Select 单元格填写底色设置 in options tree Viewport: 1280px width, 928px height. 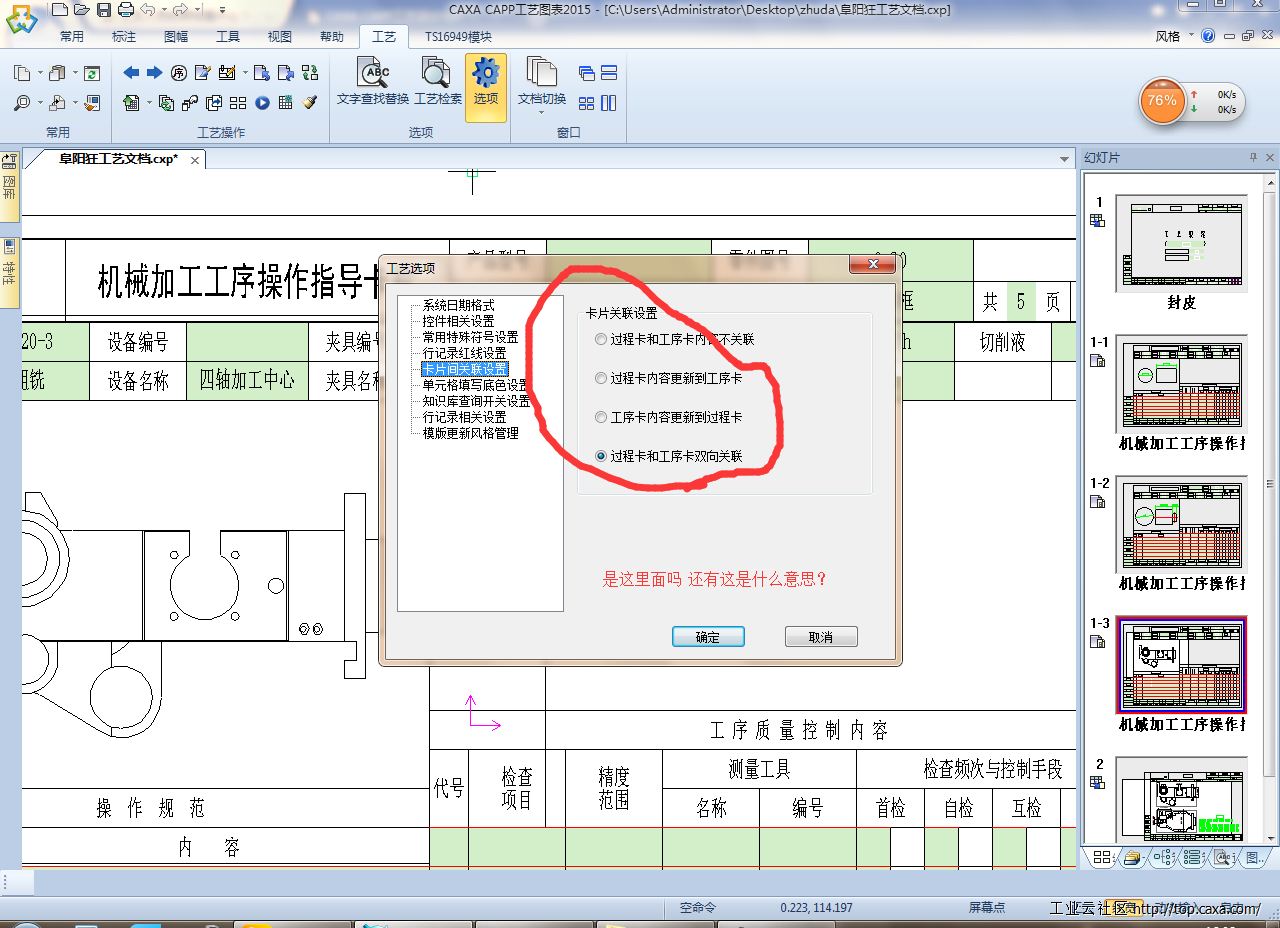tap(475, 385)
